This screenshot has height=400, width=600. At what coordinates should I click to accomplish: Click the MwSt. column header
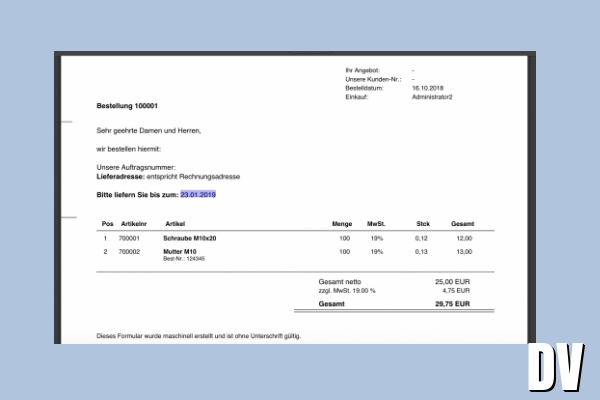377,223
